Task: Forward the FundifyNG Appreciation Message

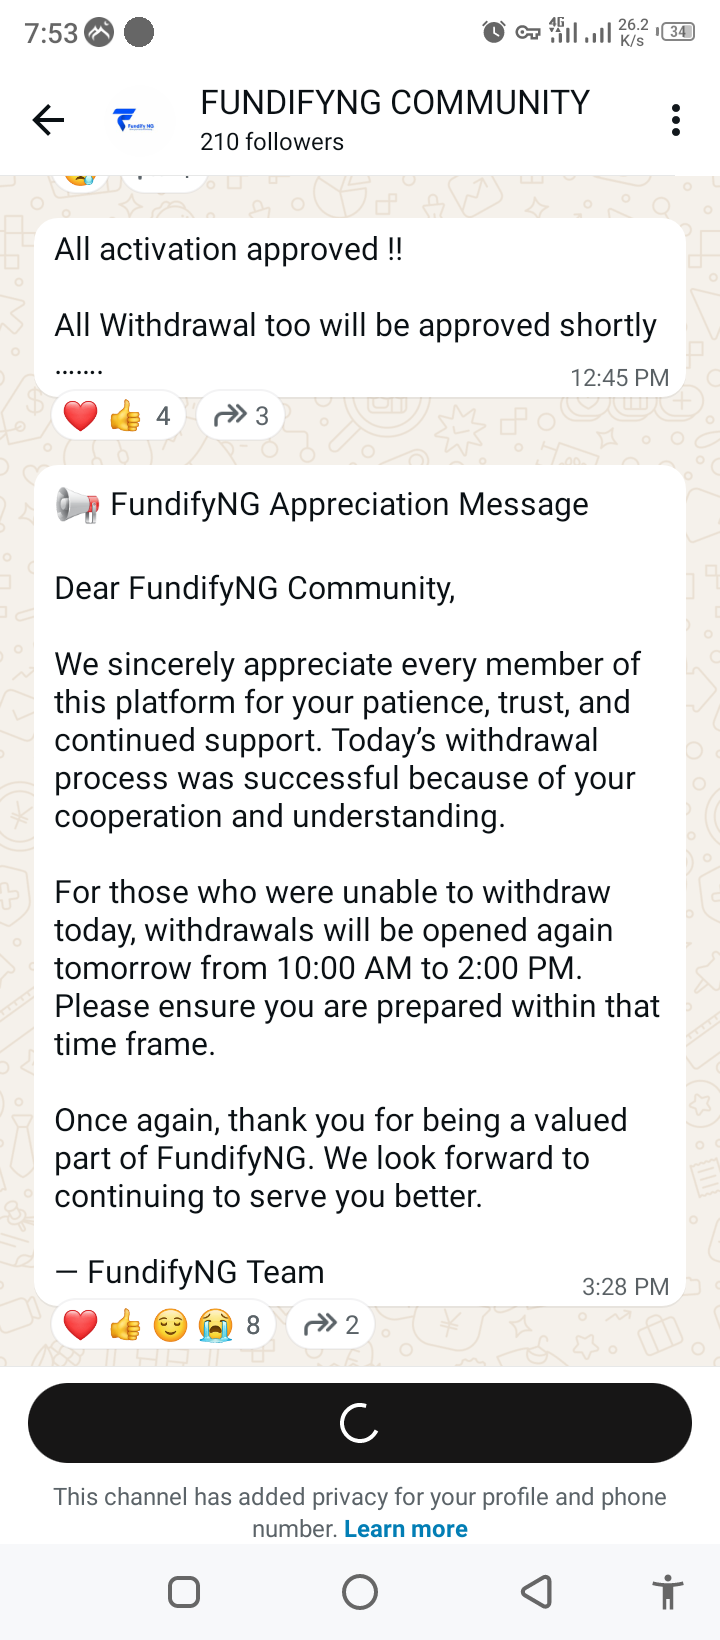Action: coord(330,1325)
